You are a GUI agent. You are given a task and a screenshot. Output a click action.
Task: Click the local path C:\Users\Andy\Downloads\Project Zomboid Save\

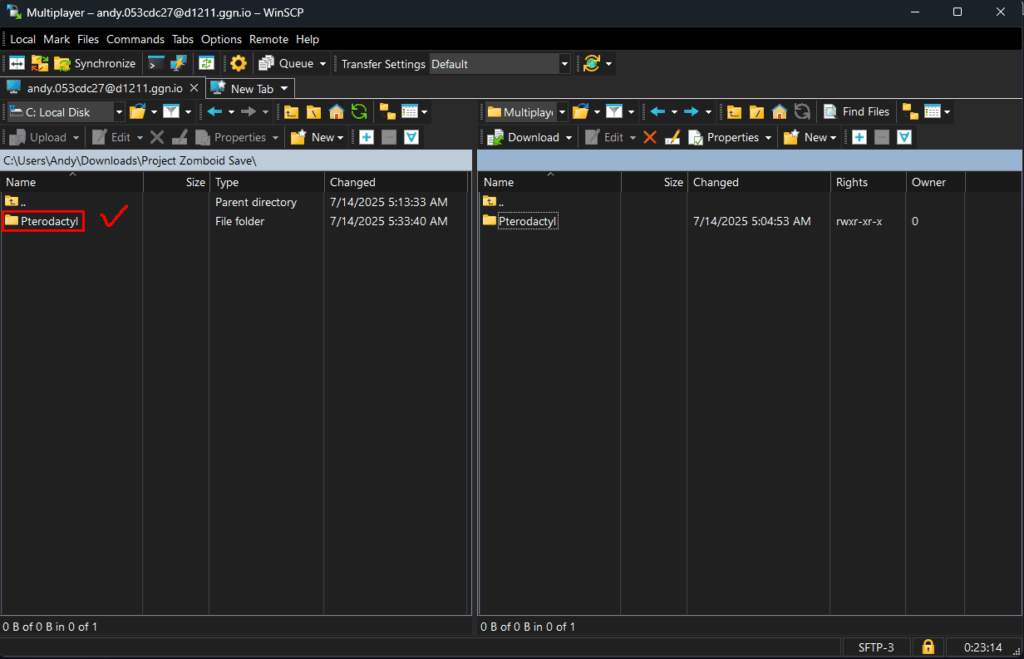tap(130, 161)
